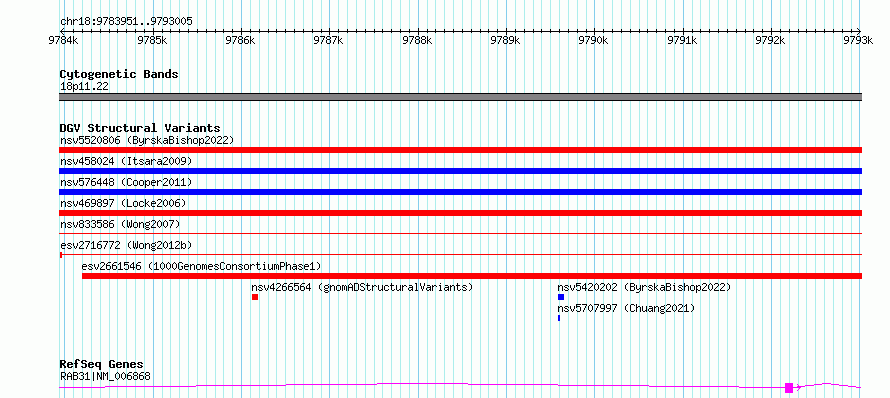
Task: Click the 9787k ruler tick label
Action: (329, 40)
